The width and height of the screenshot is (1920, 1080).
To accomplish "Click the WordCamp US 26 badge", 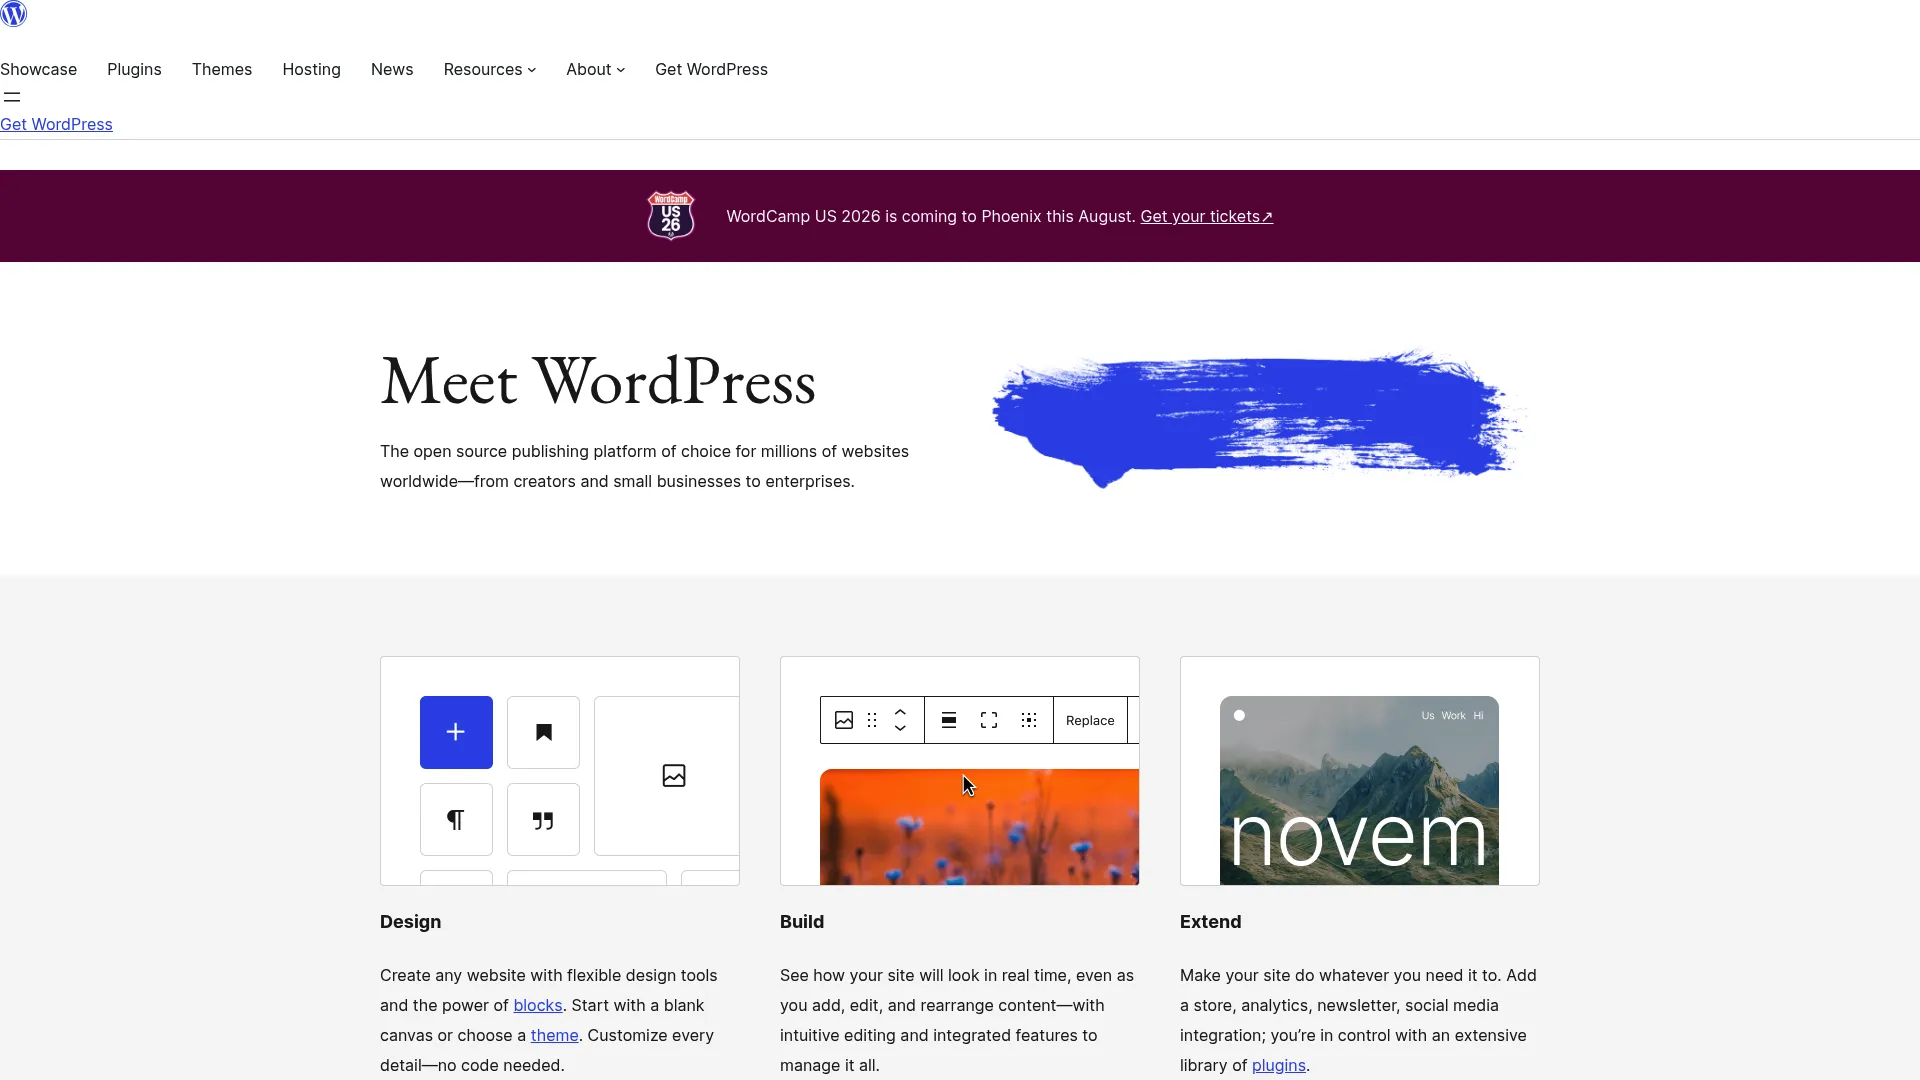I will [671, 216].
